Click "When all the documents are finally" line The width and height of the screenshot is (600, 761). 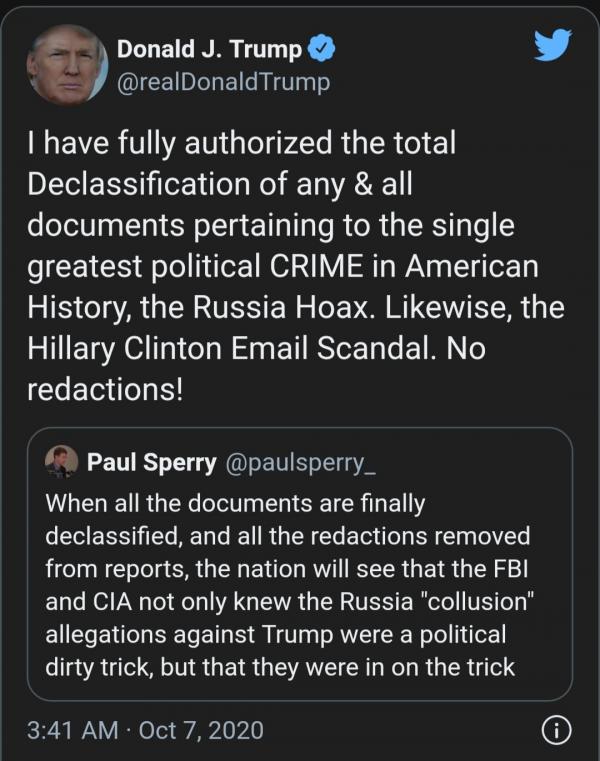pyautogui.click(x=236, y=502)
